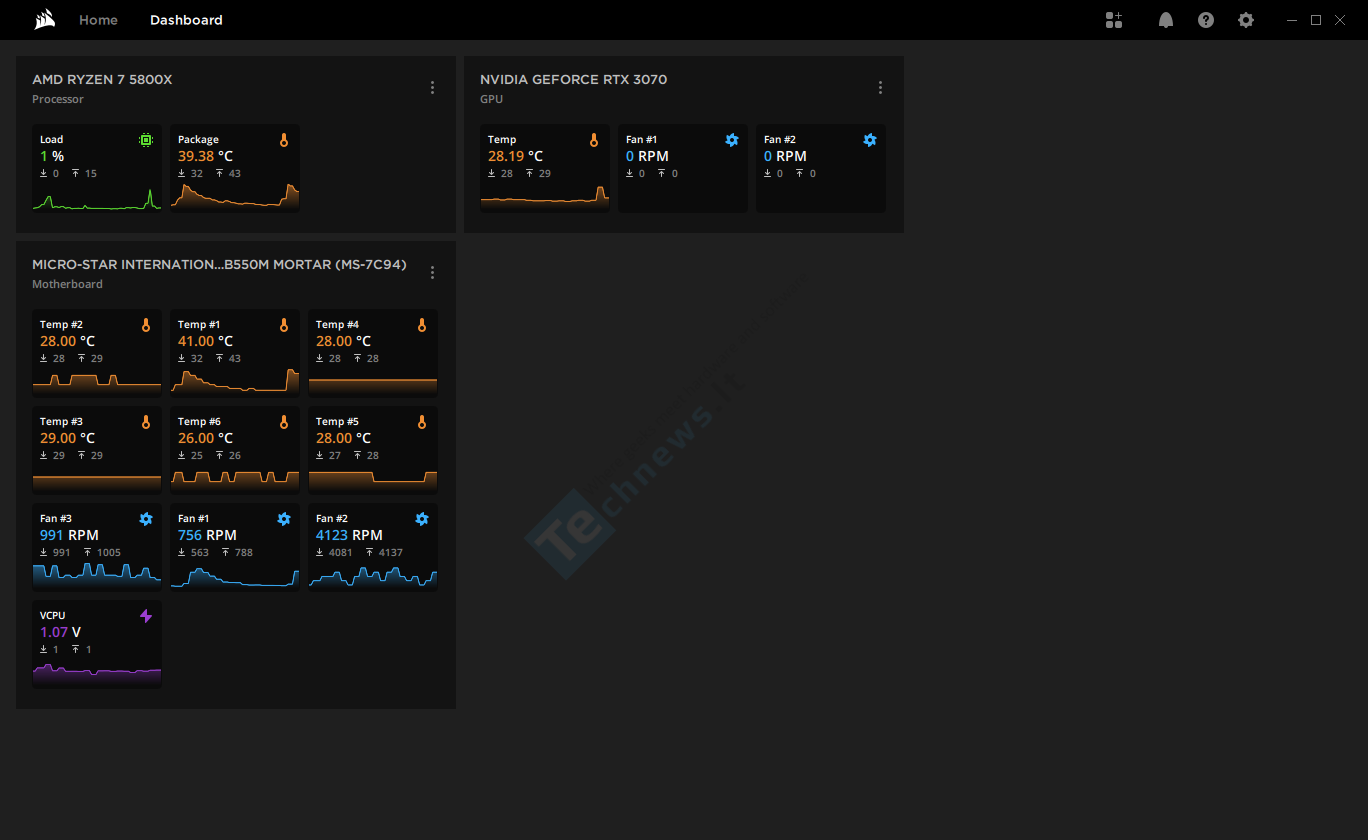Click the lightning bolt icon on VCPU

point(146,616)
